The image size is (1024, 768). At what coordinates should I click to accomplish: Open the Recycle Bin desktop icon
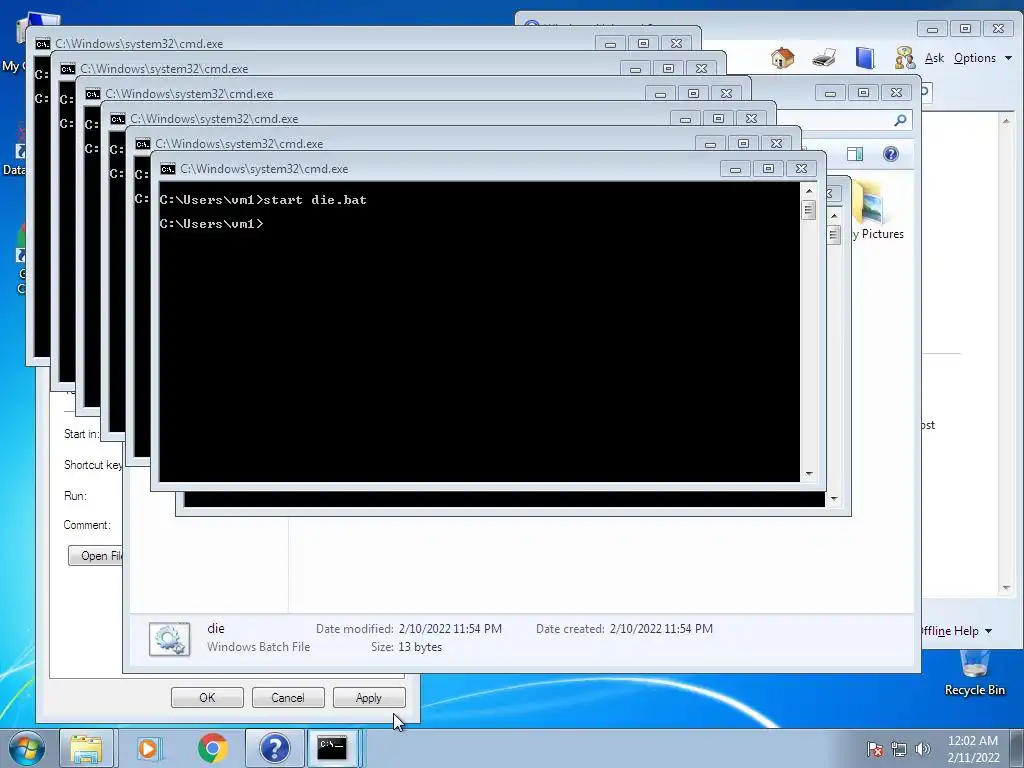click(x=974, y=674)
